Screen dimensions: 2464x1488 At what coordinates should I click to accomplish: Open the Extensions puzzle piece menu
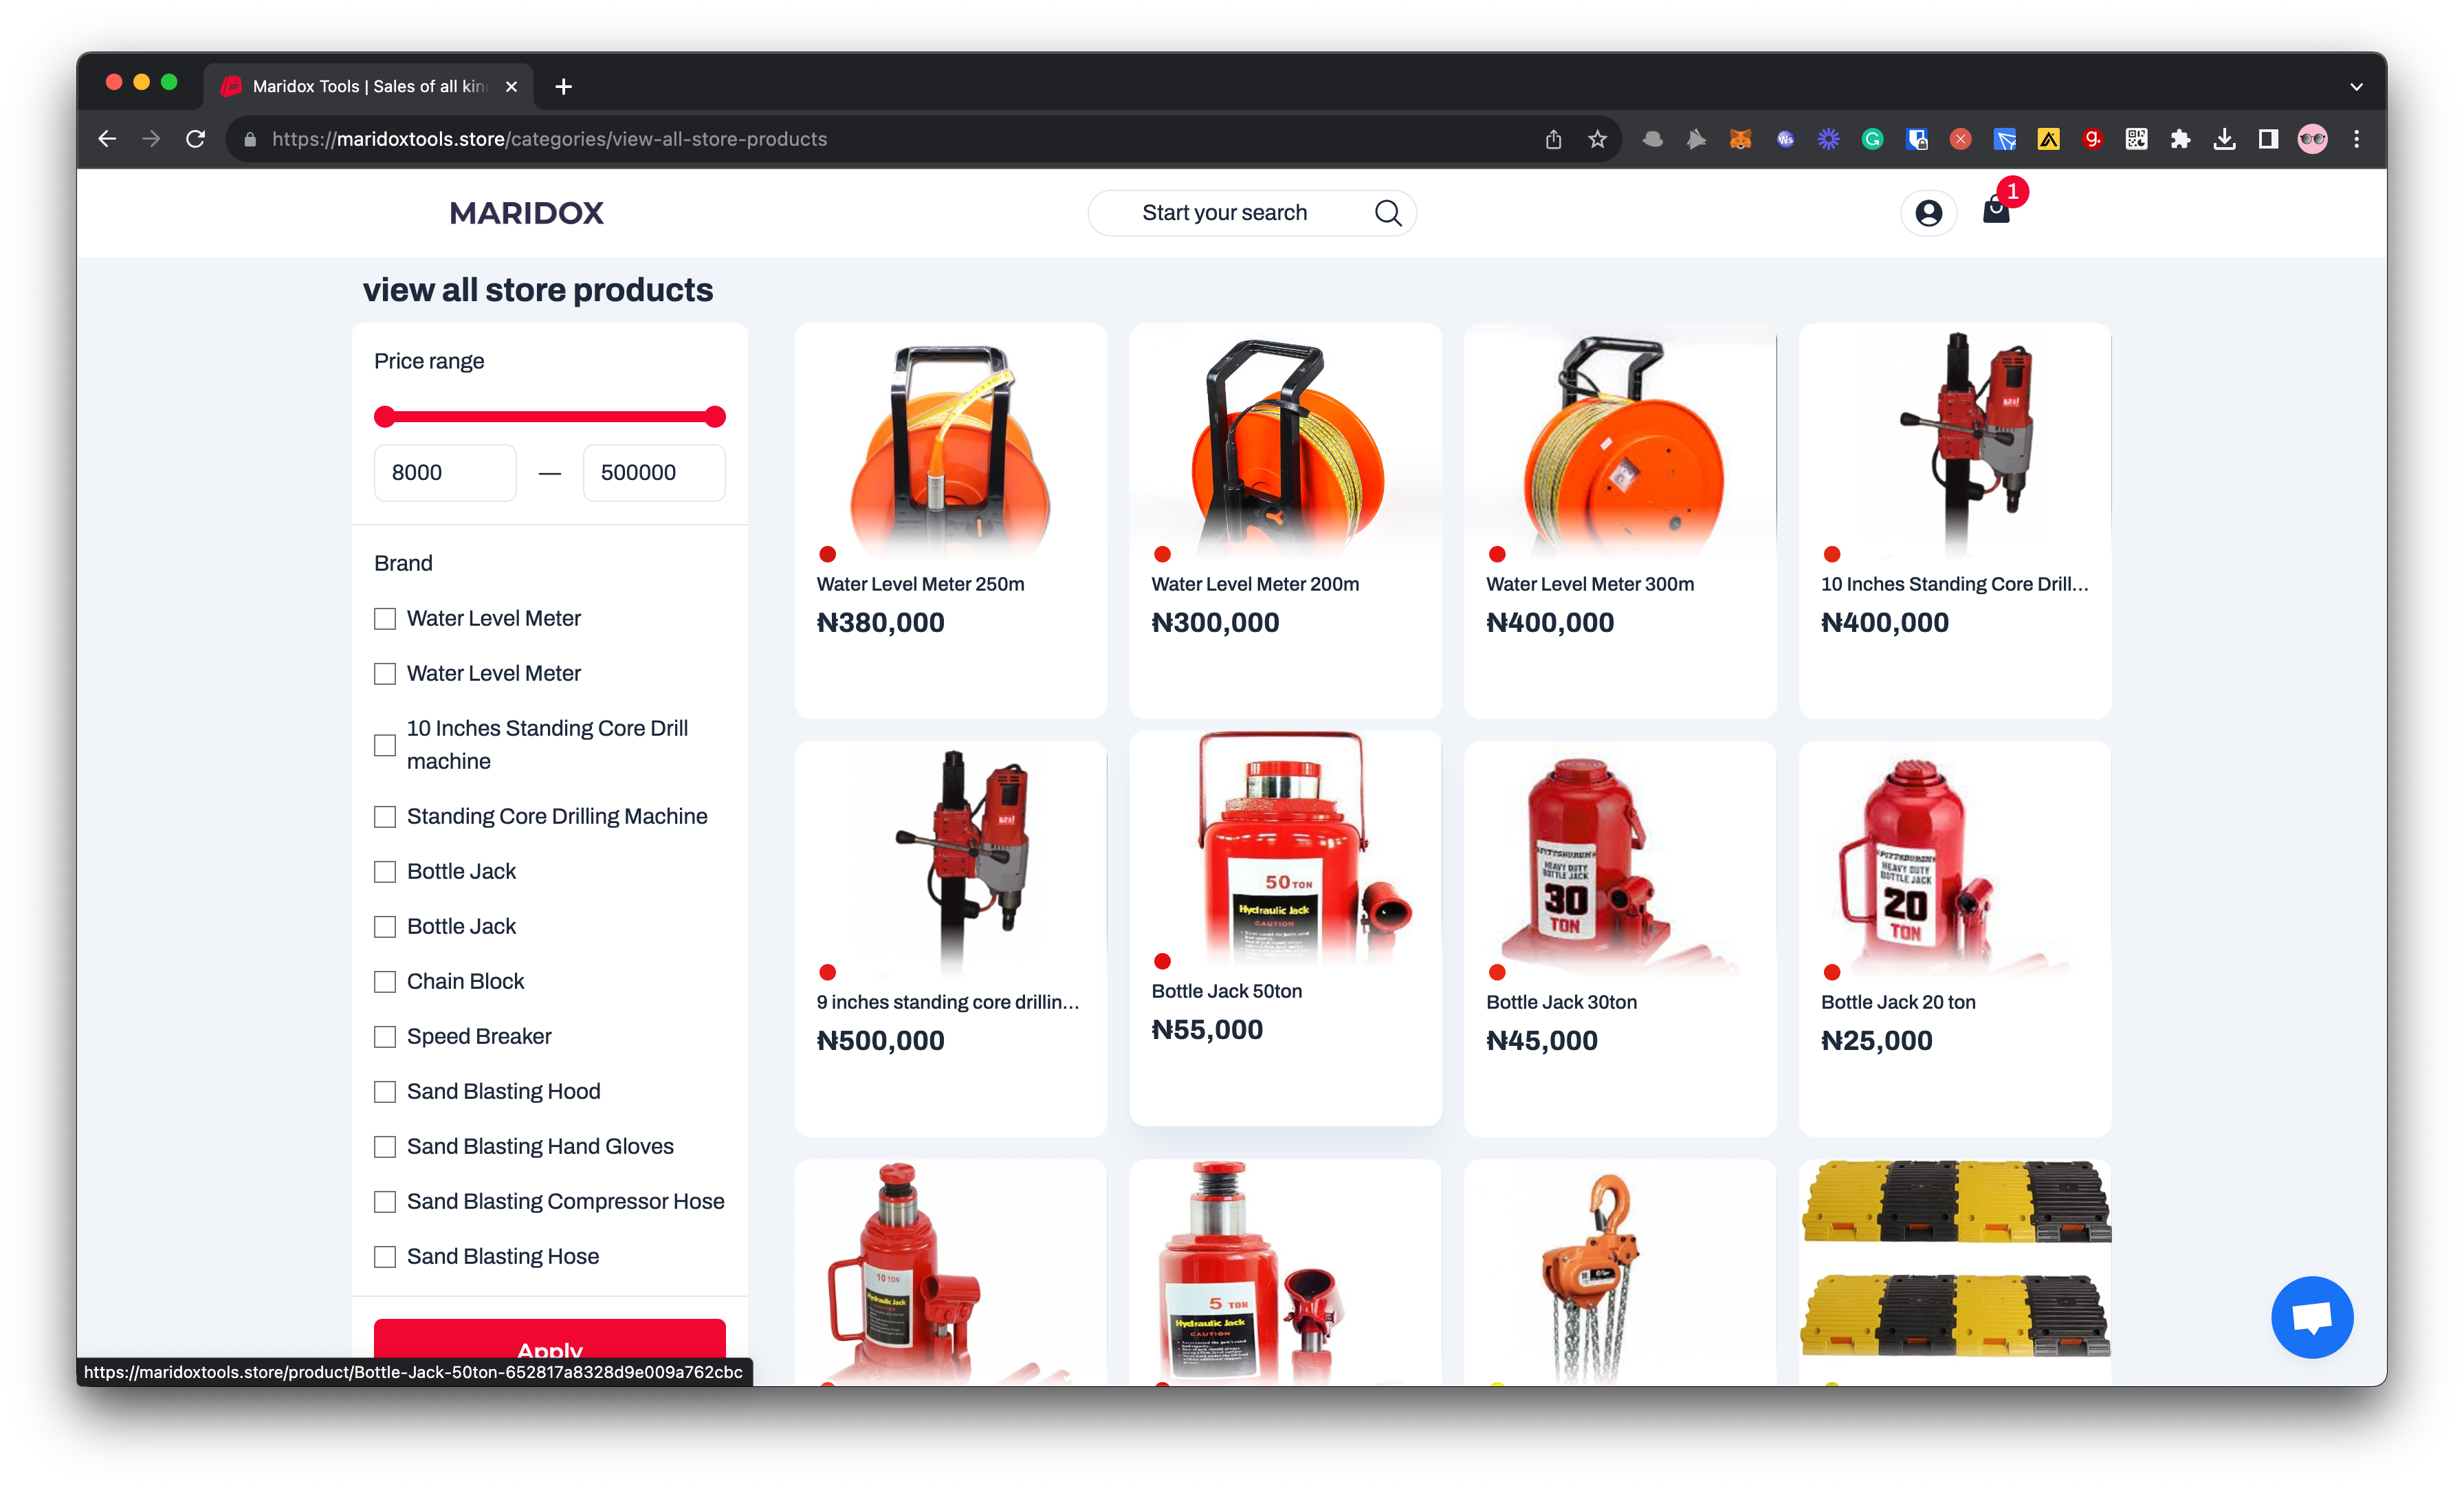2180,139
